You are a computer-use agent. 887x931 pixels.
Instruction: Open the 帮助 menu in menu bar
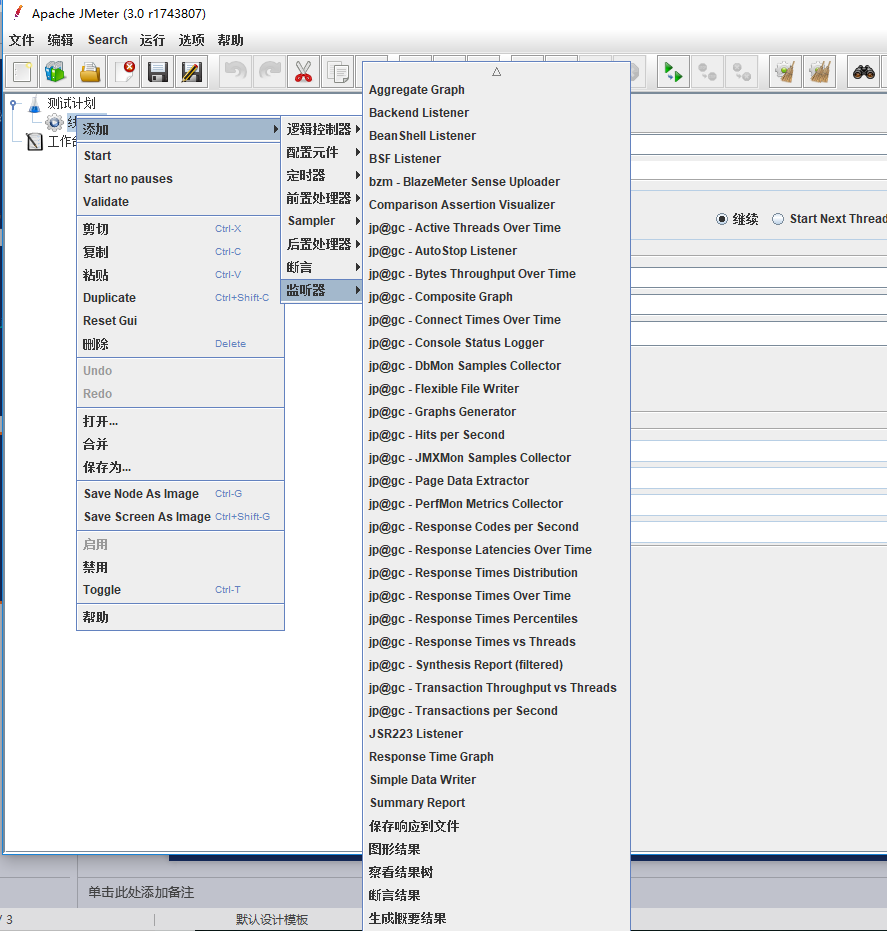click(x=230, y=40)
